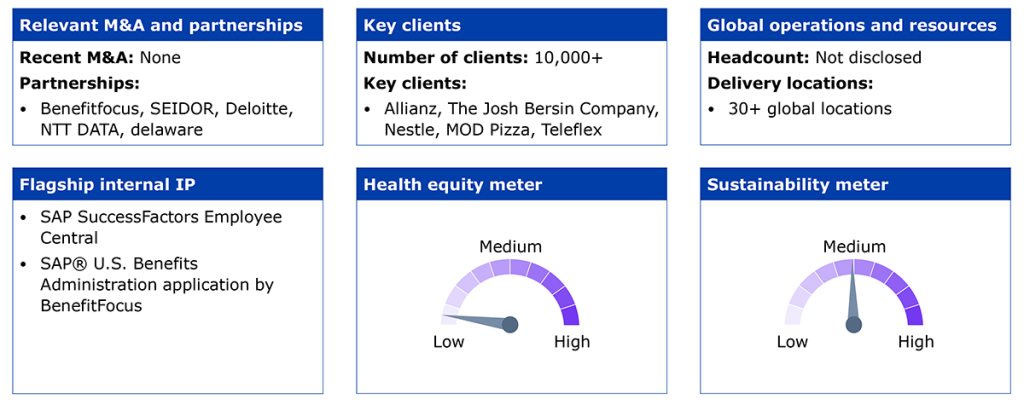1024x405 pixels.
Task: Click the Number of clients 10,000+ text
Action: [483, 57]
